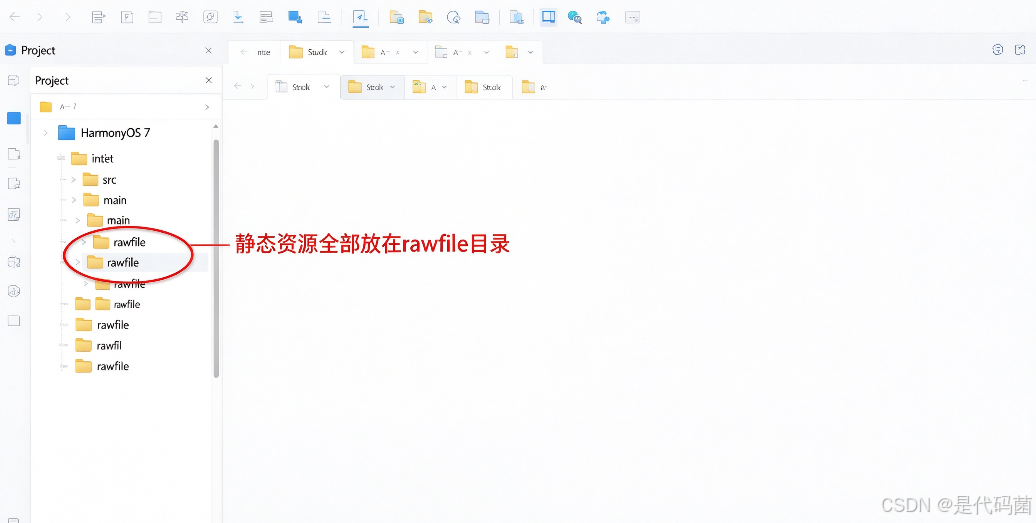
Task: Switch to the lower Strolk tab with a document icon
Action: (x=304, y=87)
